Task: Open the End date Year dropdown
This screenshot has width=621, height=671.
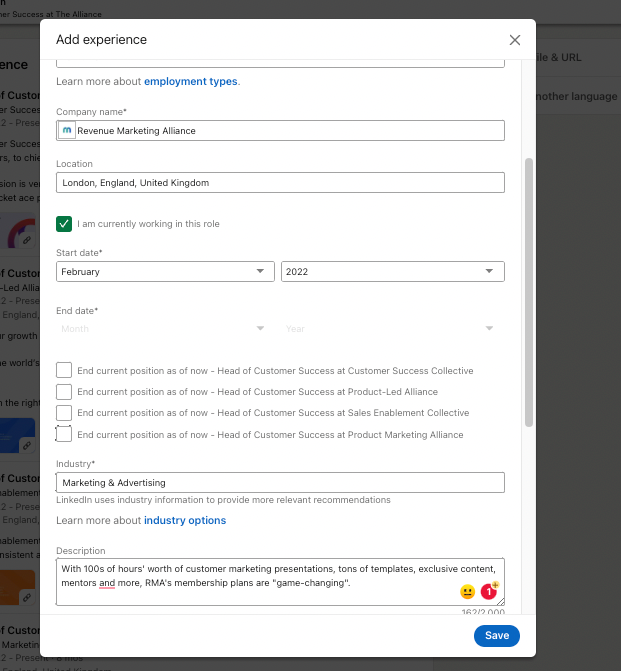Action: tap(392, 329)
